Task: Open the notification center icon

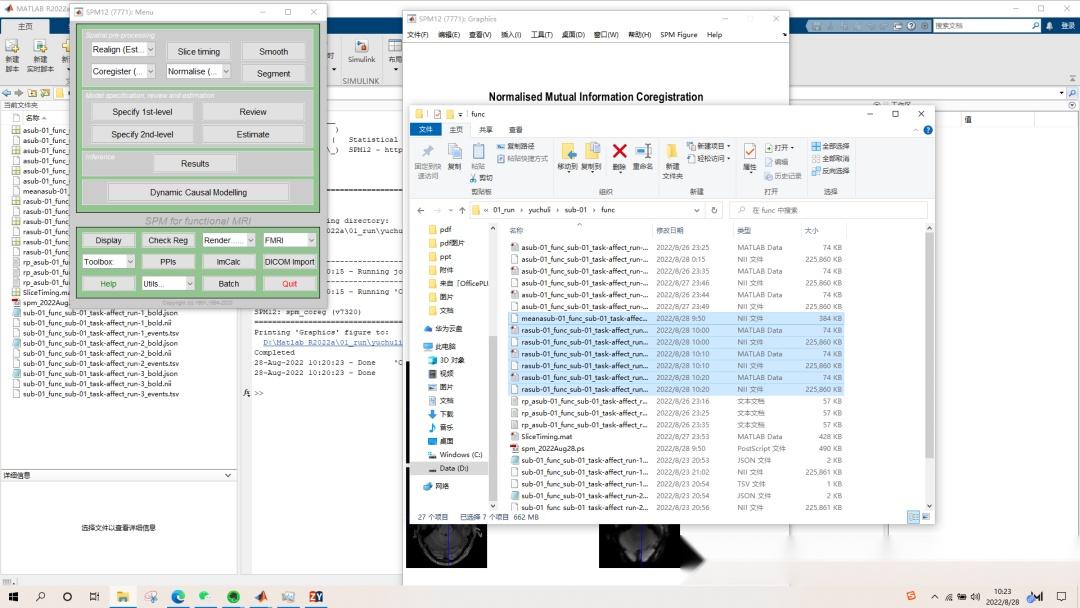Action: pos(1061,596)
